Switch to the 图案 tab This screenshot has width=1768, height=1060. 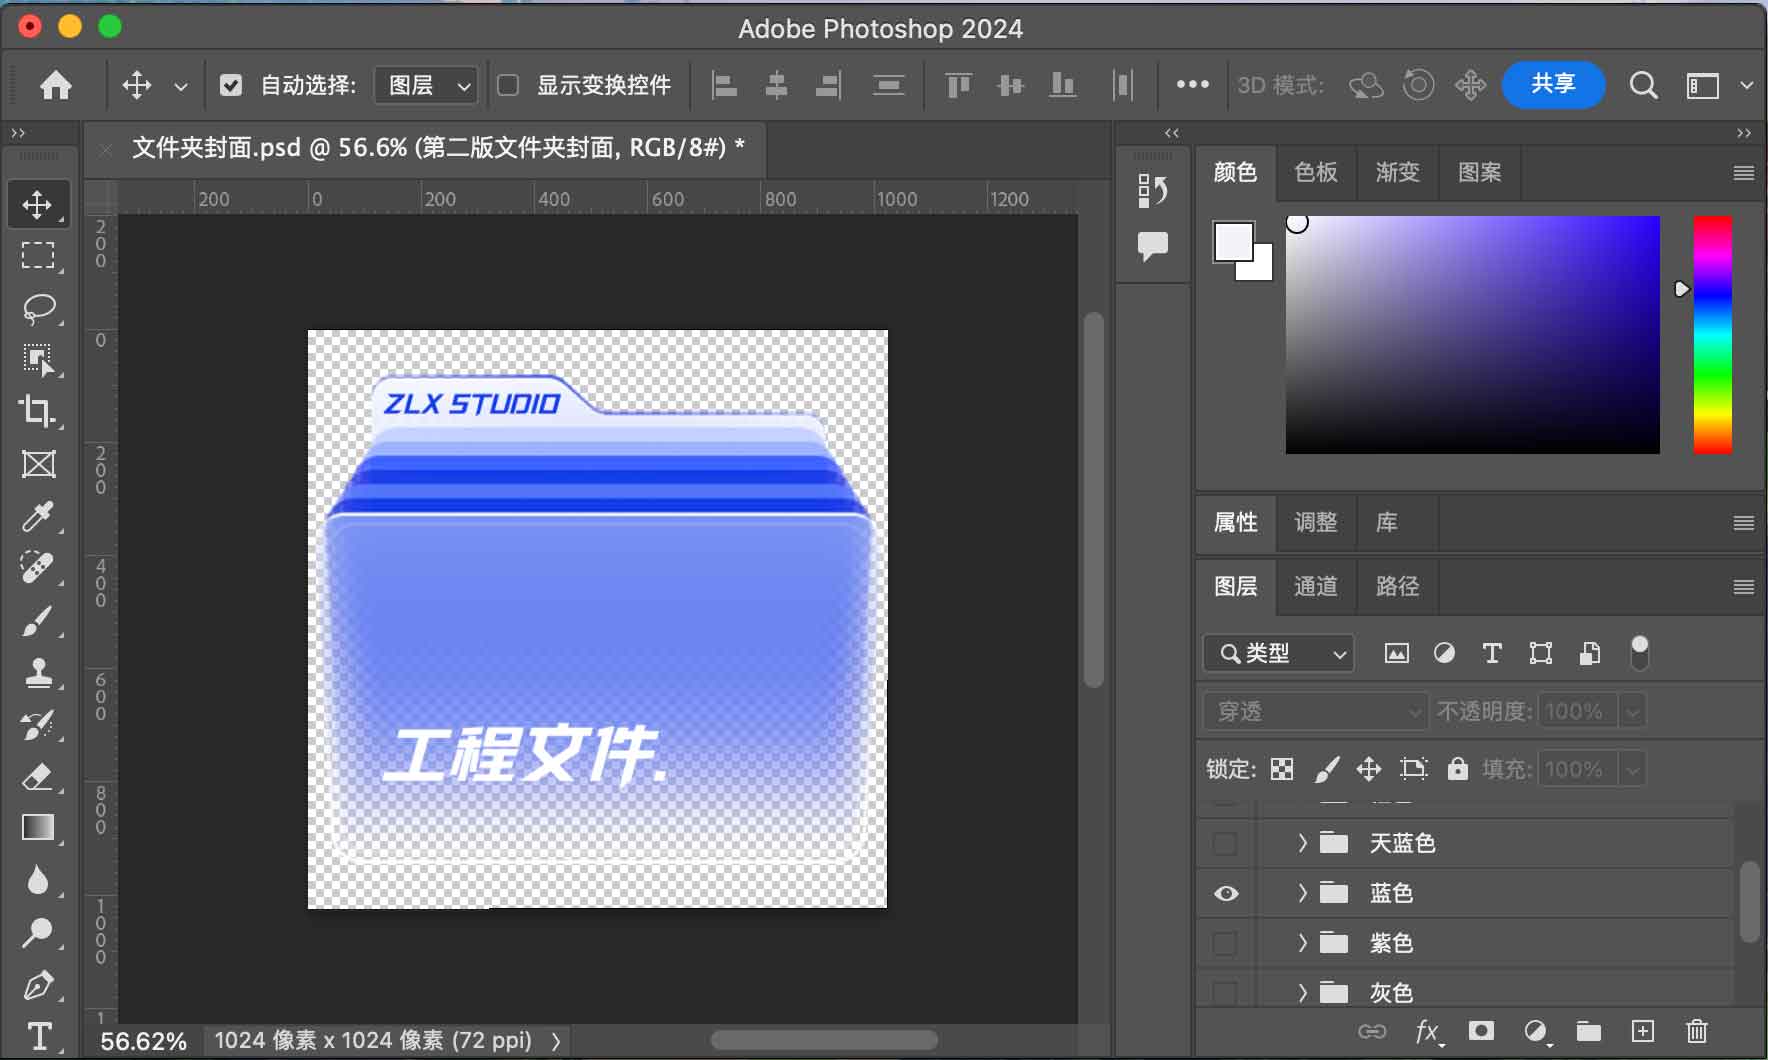pos(1479,173)
